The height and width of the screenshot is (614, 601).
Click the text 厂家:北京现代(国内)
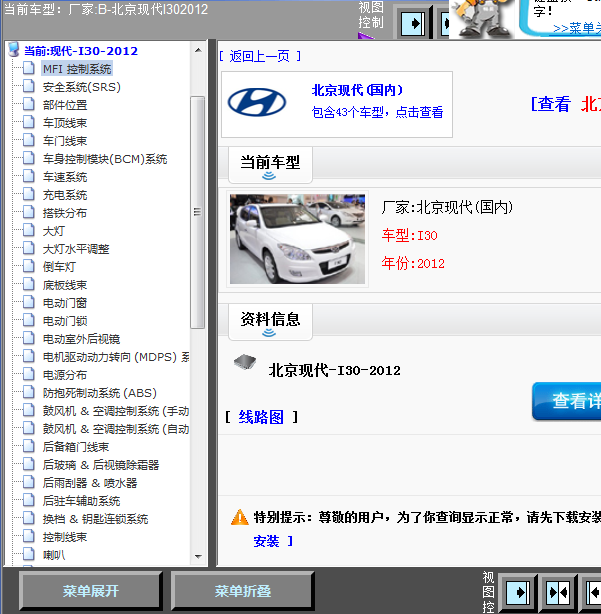pyautogui.click(x=447, y=207)
